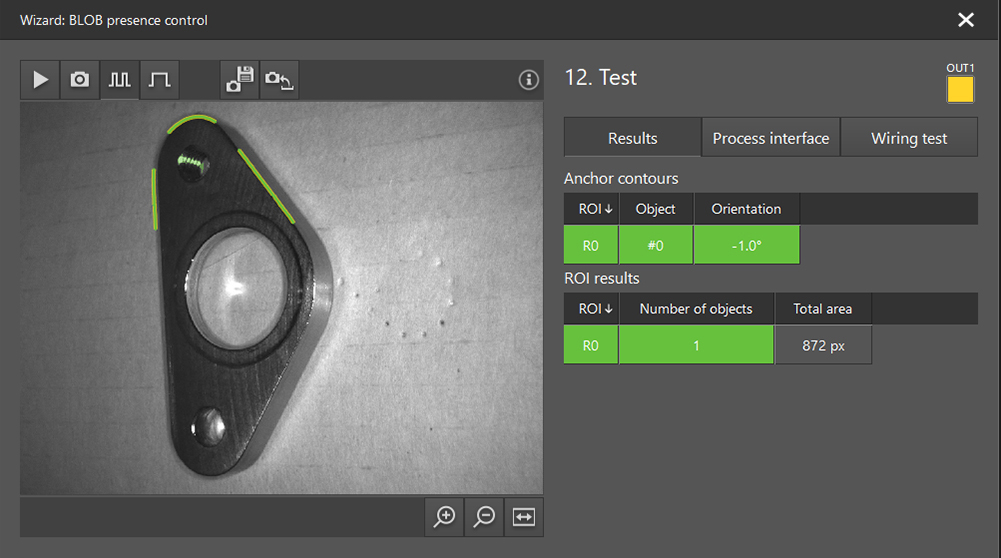
Task: Click the Number of objects column header
Action: [696, 309]
